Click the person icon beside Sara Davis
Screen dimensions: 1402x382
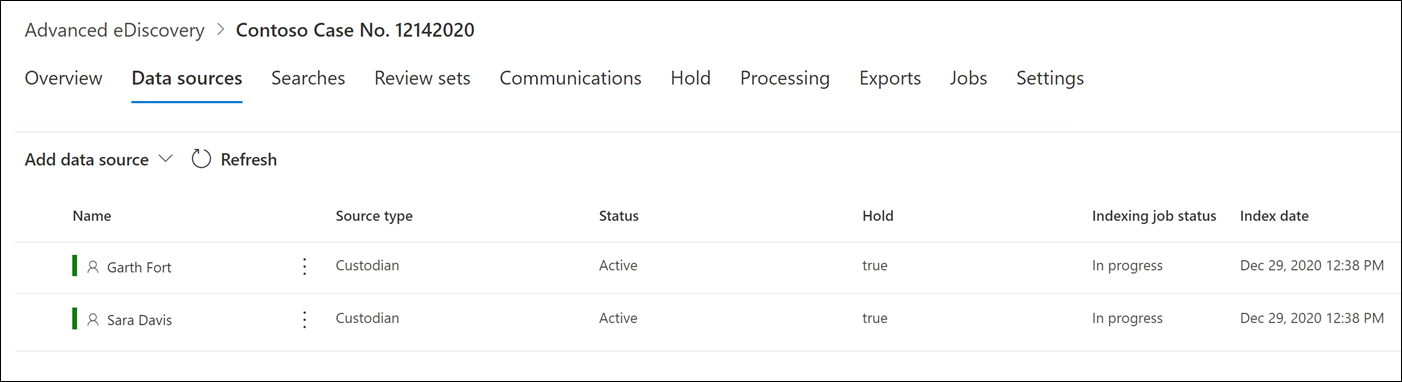(93, 320)
